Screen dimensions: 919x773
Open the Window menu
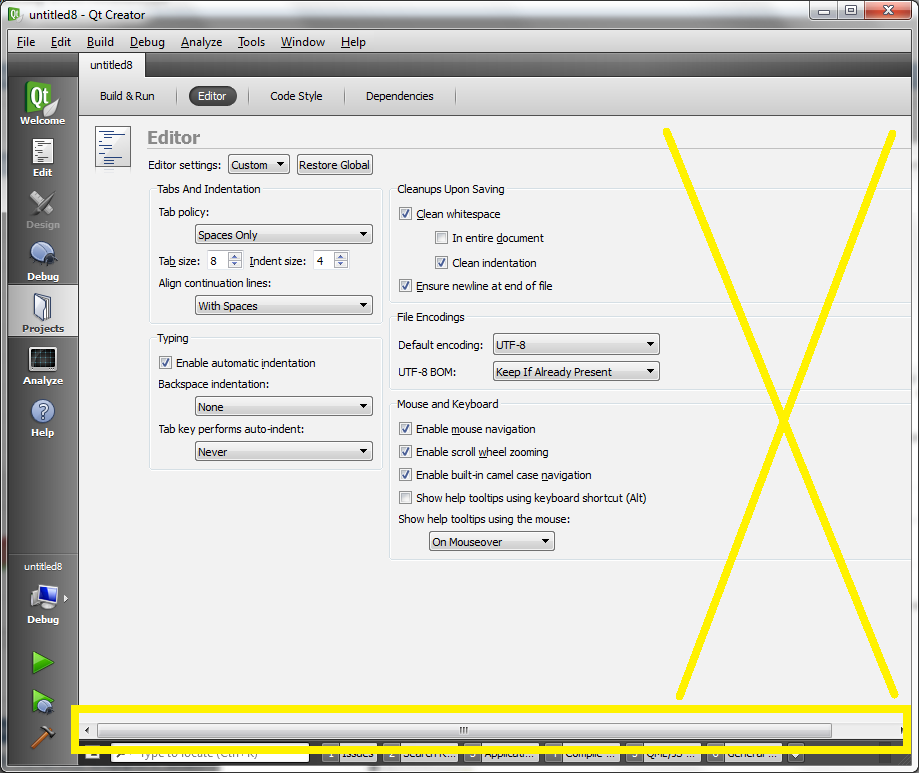[303, 42]
